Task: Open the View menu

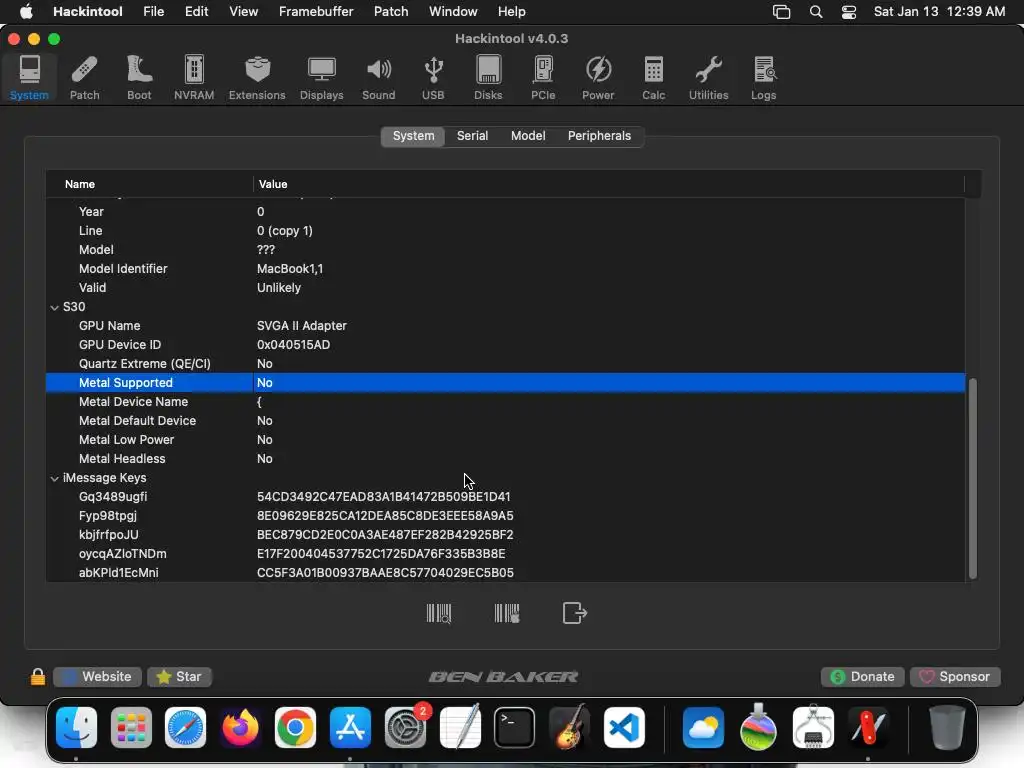Action: [x=244, y=12]
